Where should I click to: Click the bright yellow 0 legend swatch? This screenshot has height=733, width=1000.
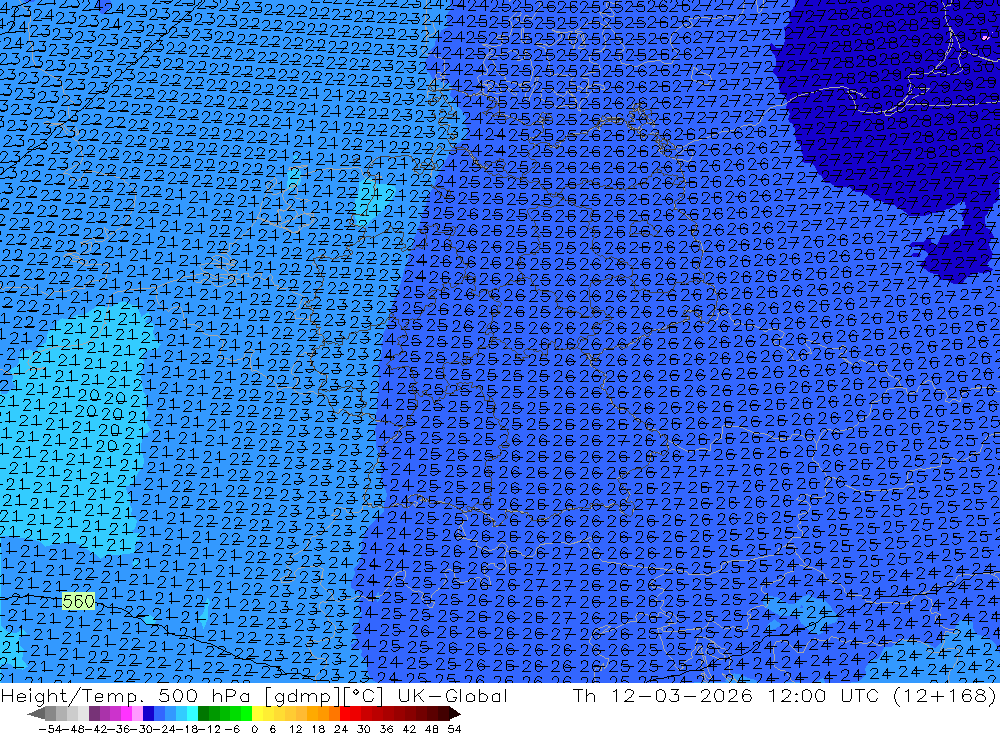click(257, 714)
